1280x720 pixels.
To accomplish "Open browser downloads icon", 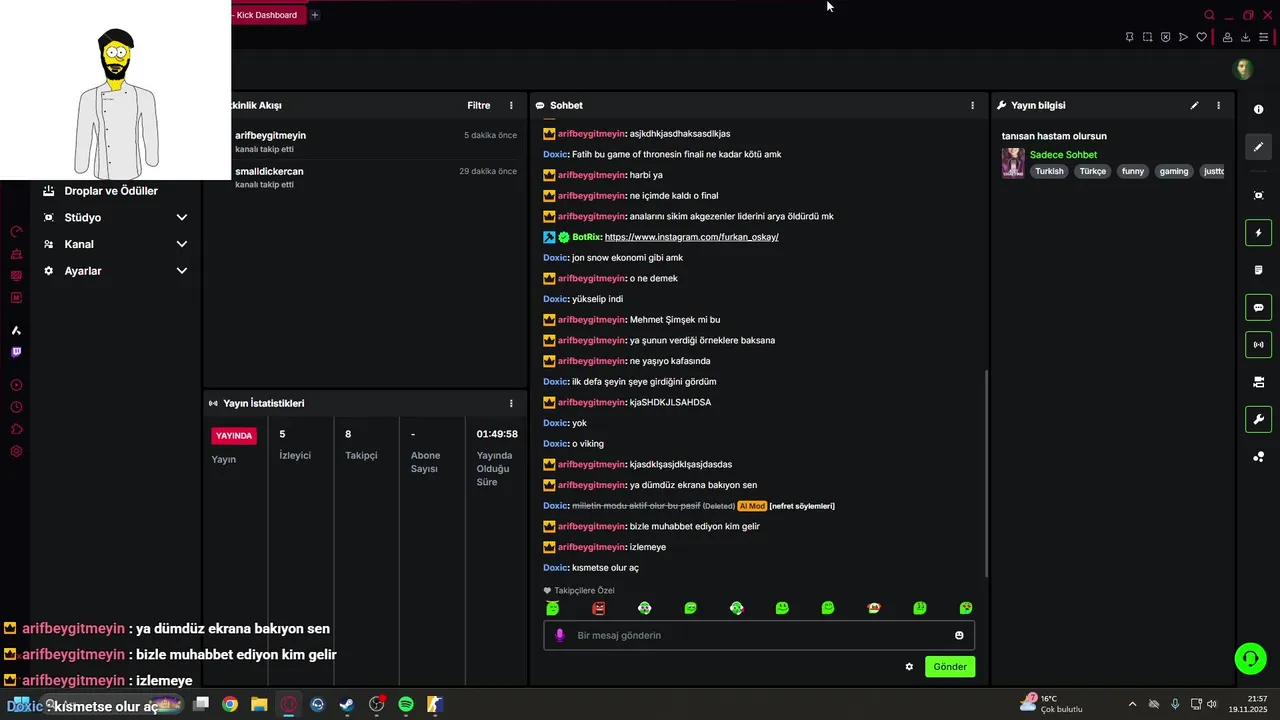I will pos(1245,37).
